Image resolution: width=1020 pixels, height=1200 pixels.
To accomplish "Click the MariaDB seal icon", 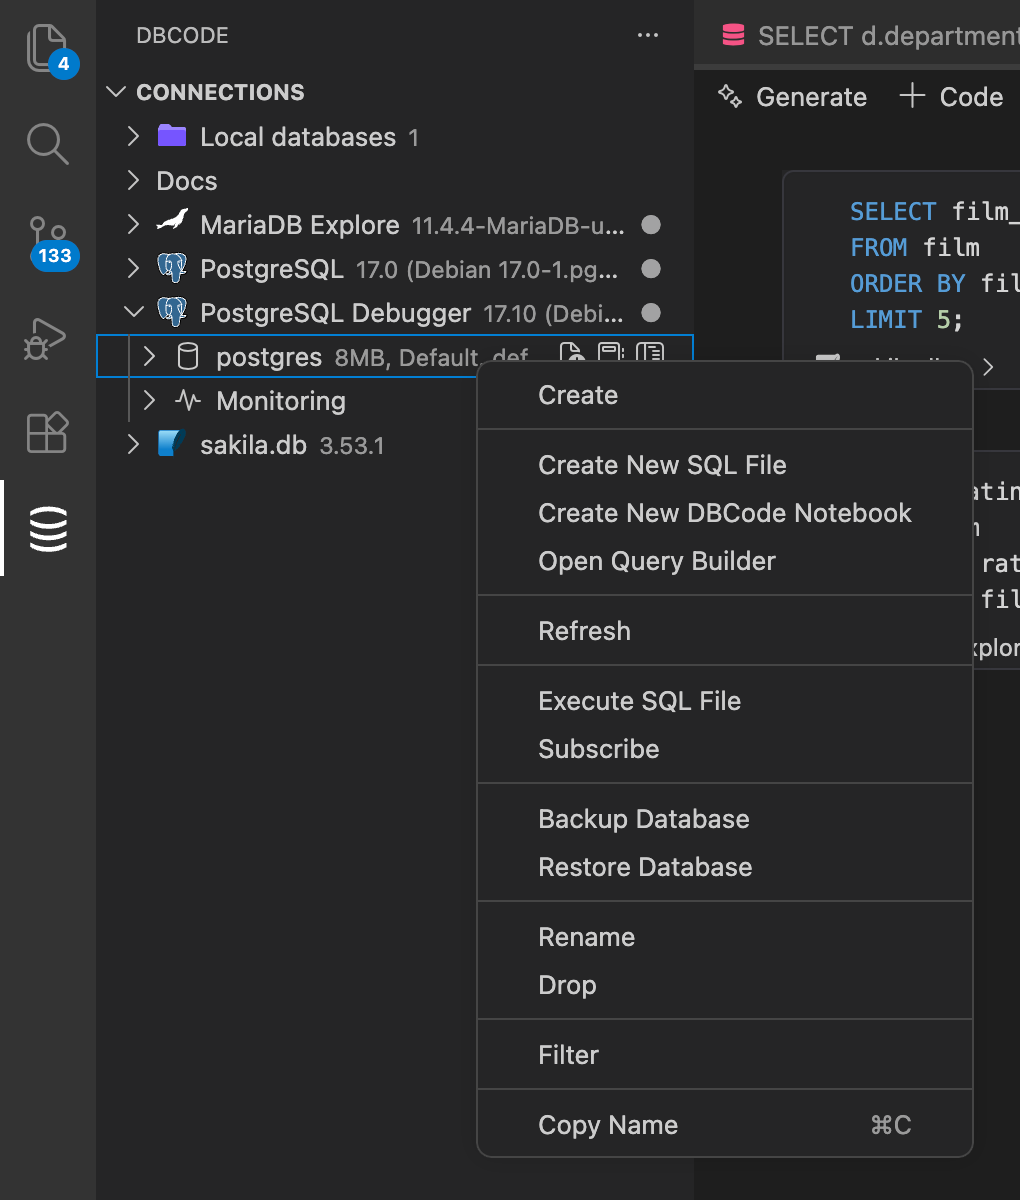I will point(173,222).
